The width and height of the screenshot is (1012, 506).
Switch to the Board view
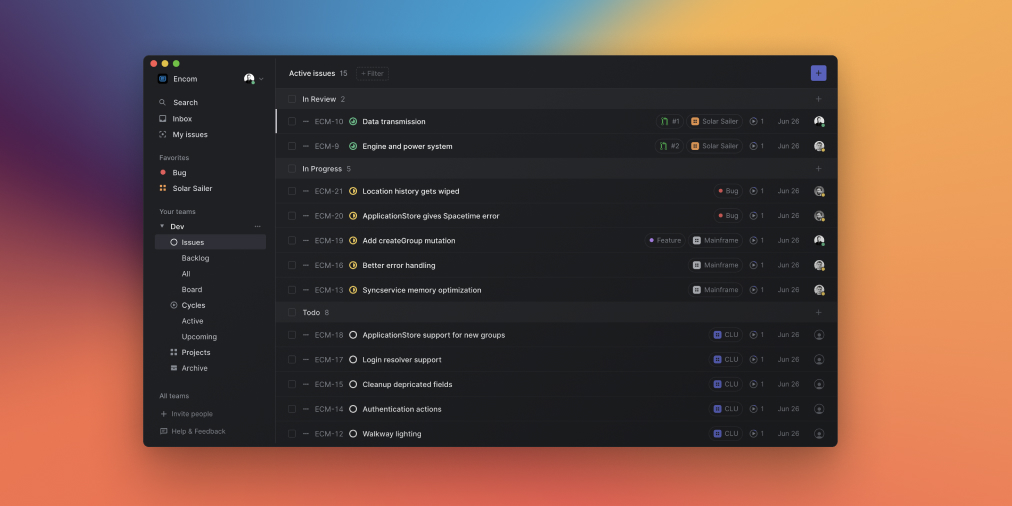pyautogui.click(x=191, y=289)
